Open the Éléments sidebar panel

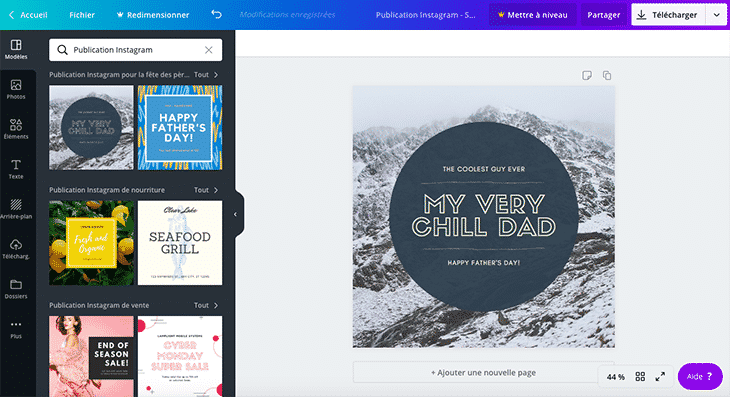point(16,129)
